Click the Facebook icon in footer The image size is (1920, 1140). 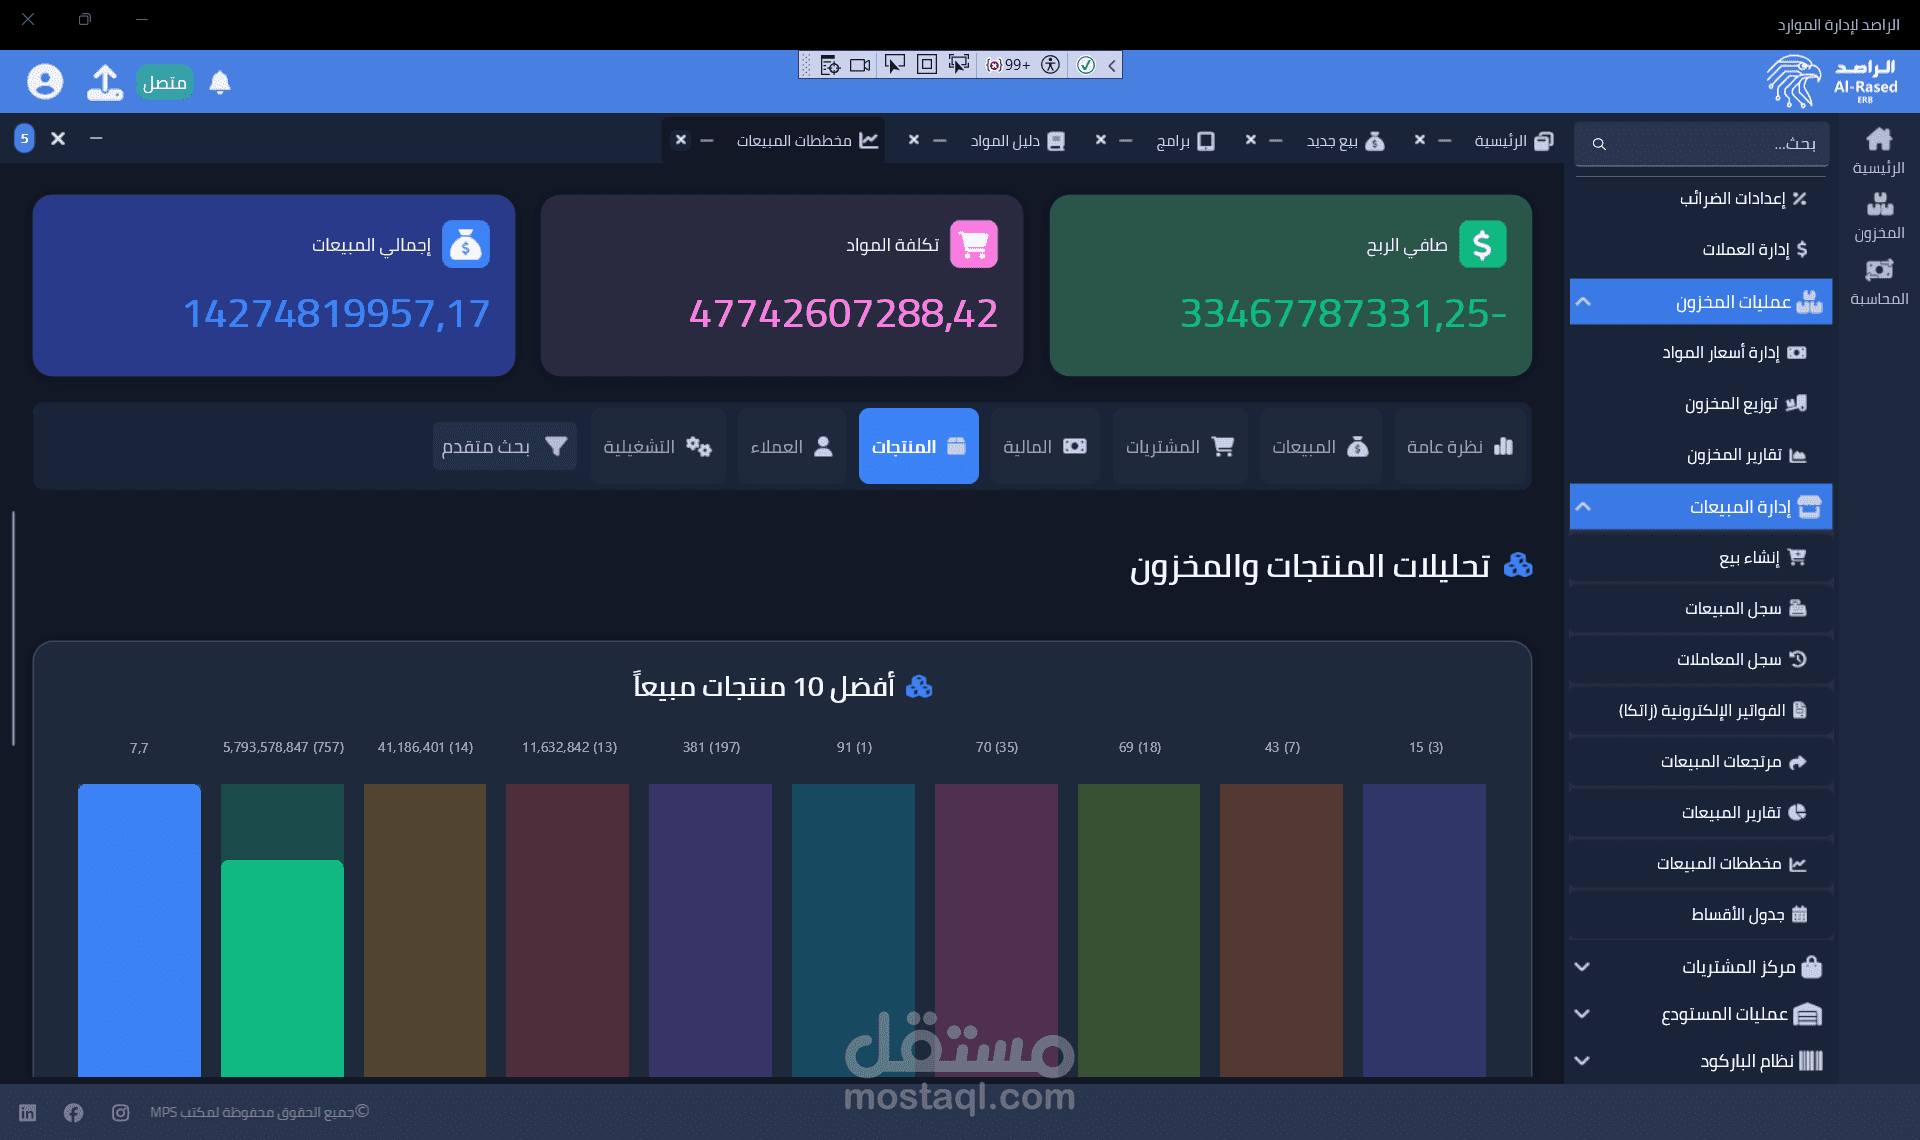tap(73, 1112)
